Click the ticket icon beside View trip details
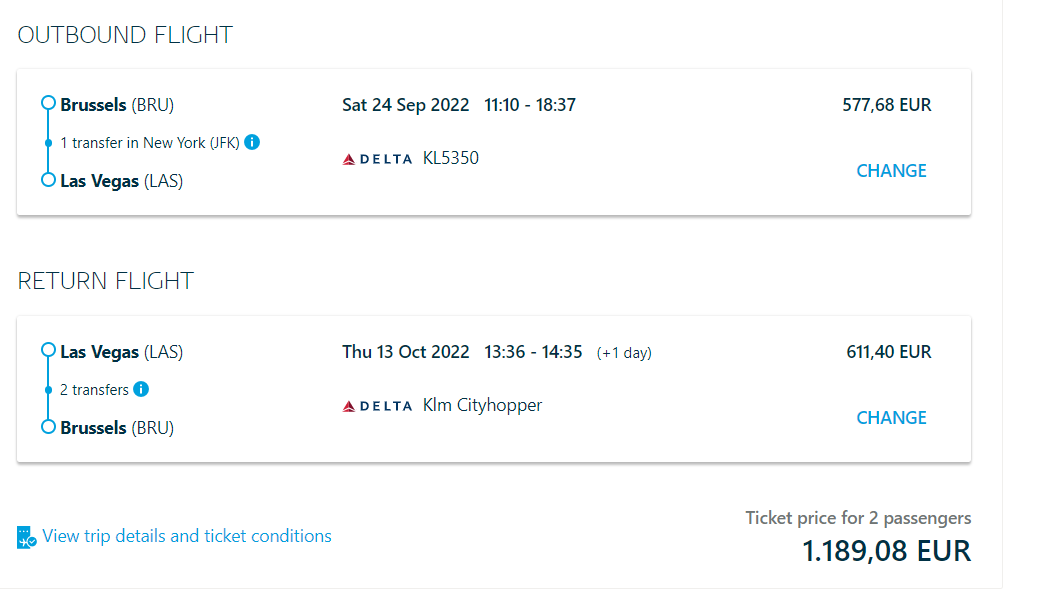 click(27, 537)
